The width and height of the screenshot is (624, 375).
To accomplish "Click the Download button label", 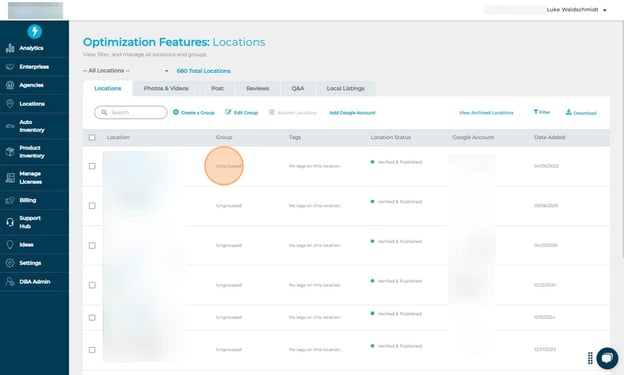I will [585, 113].
